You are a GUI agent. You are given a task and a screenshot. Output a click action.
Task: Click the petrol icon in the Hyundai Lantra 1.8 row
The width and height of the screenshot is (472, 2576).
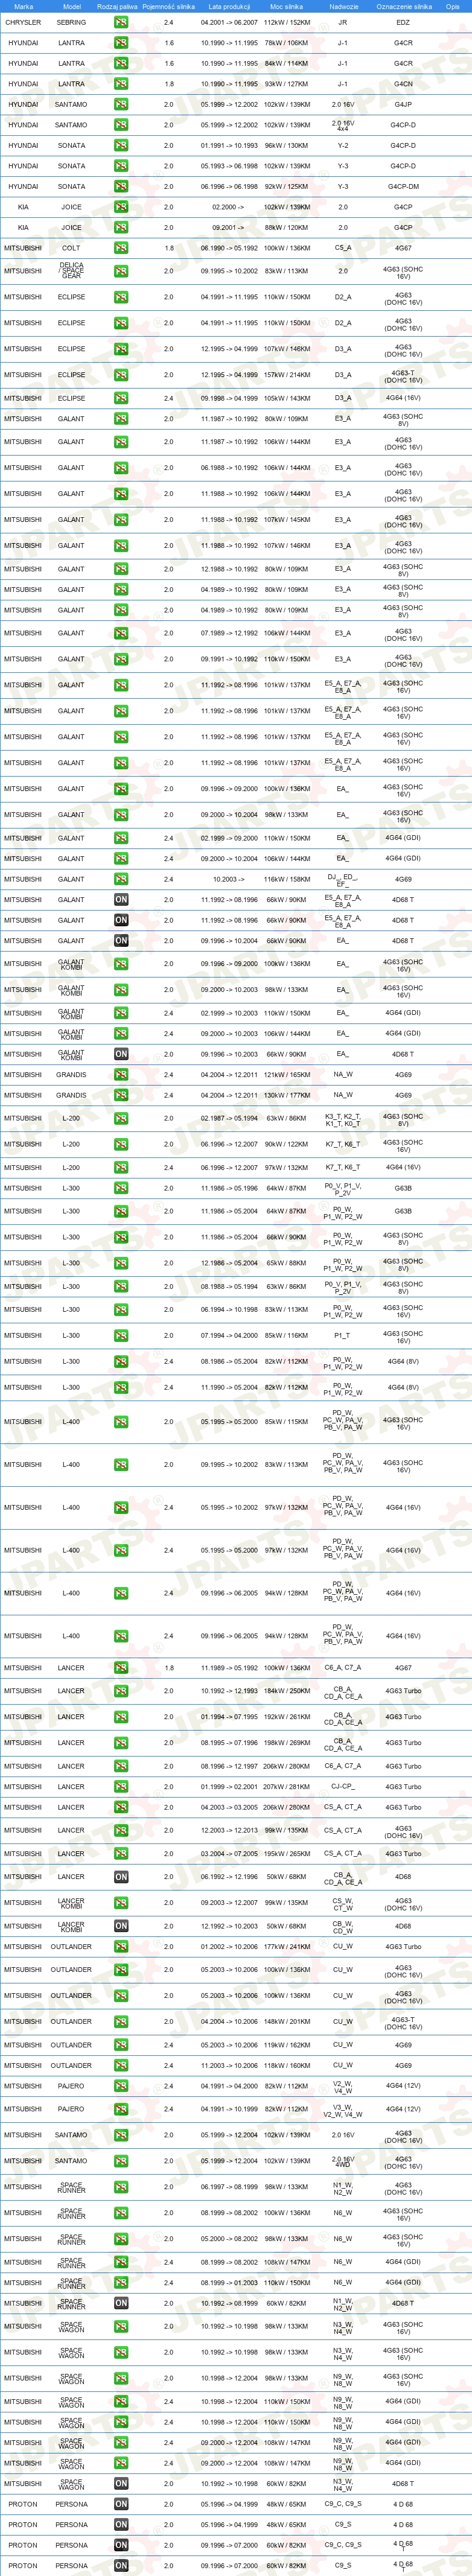[120, 84]
